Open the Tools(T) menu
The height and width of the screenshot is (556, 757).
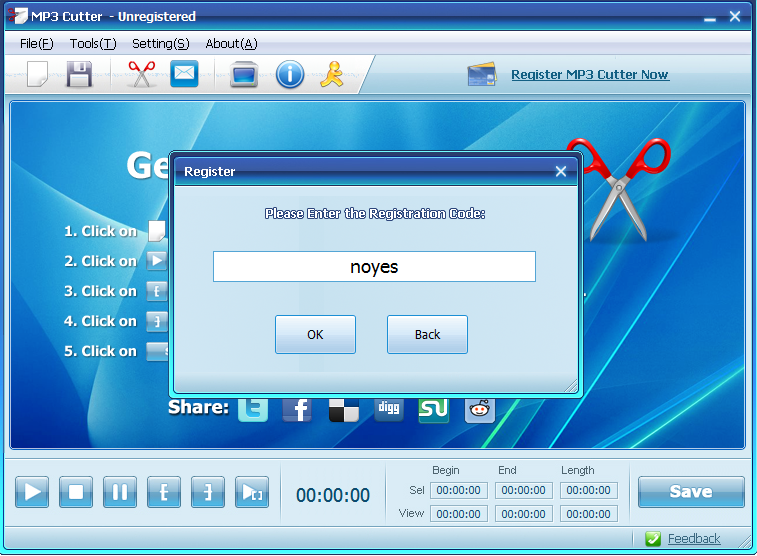(x=93, y=44)
